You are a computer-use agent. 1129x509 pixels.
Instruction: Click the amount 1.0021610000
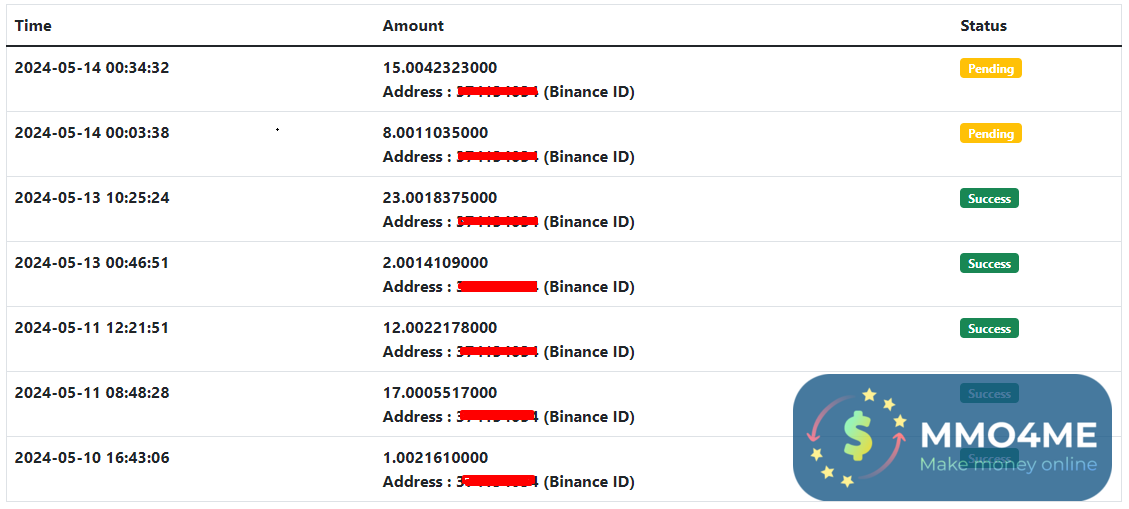(435, 457)
